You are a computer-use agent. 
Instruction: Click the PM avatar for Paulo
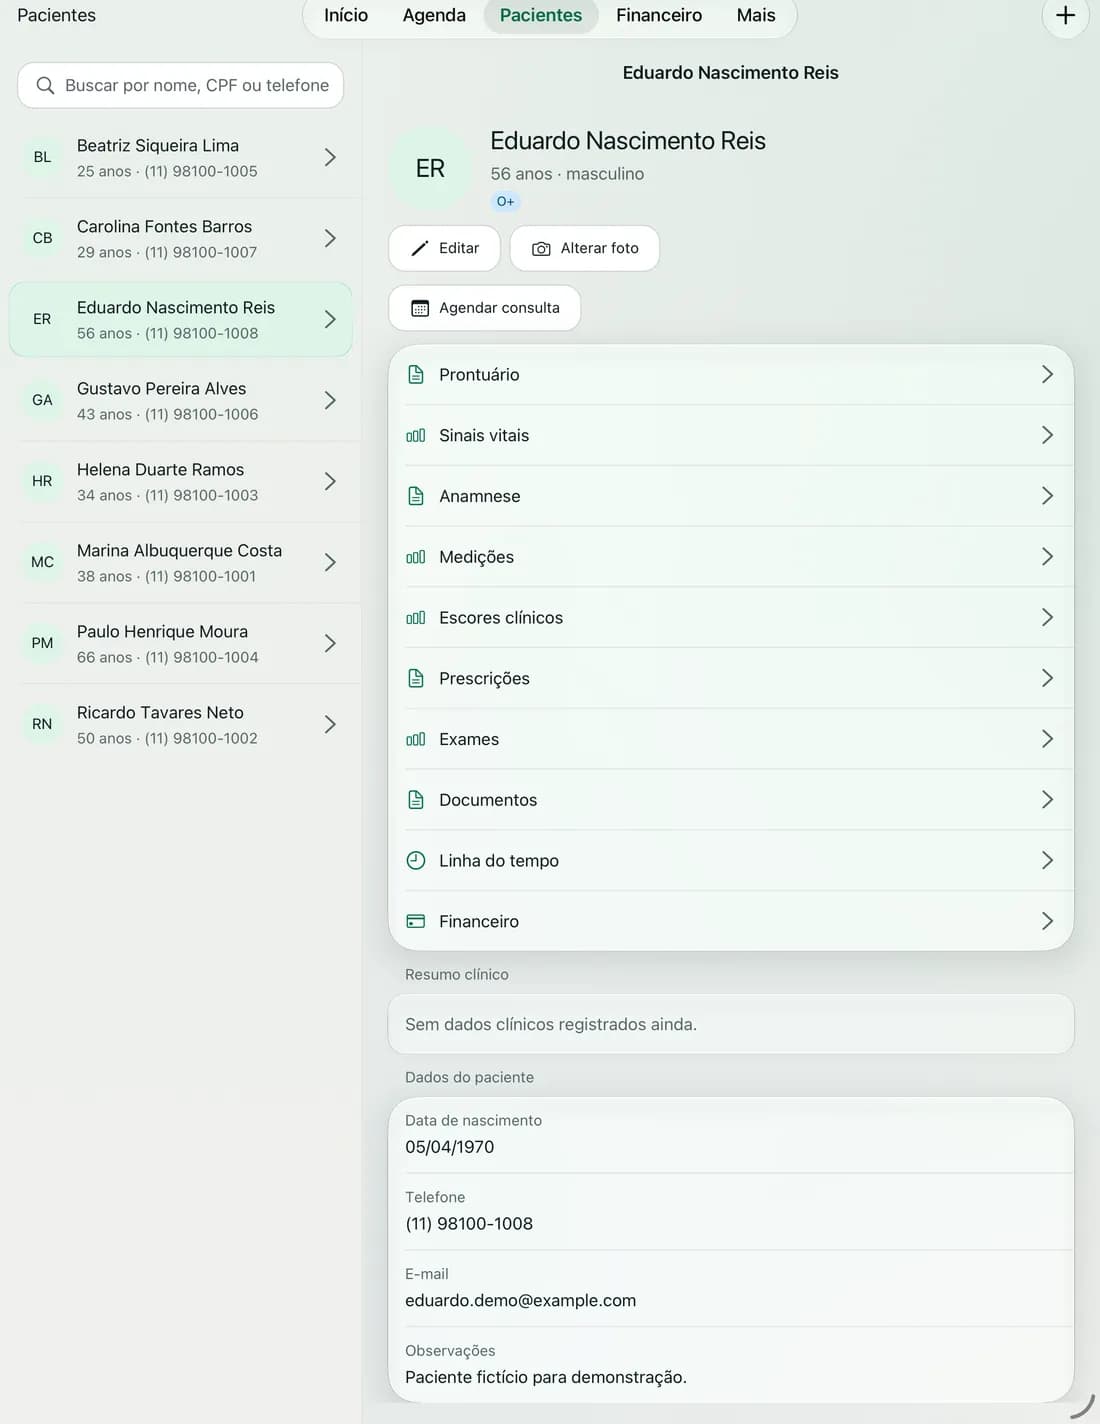(x=42, y=643)
